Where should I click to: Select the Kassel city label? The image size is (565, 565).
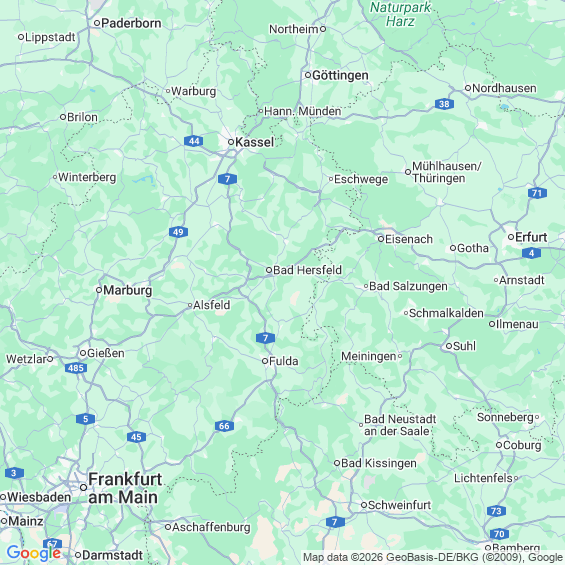point(254,142)
